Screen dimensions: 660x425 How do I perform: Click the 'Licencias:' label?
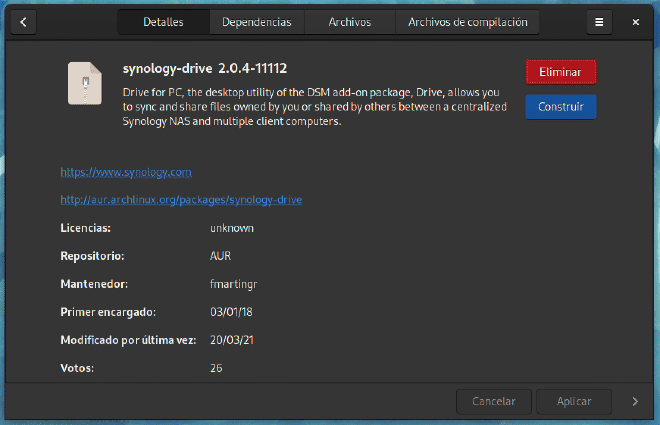[85, 228]
